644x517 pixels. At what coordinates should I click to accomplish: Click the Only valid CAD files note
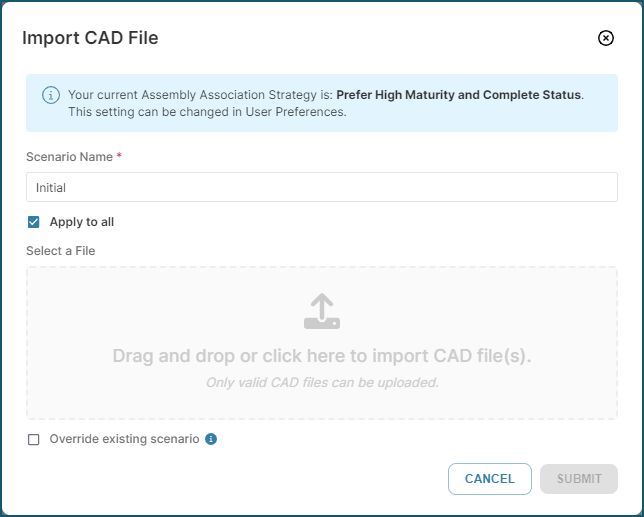click(x=322, y=383)
